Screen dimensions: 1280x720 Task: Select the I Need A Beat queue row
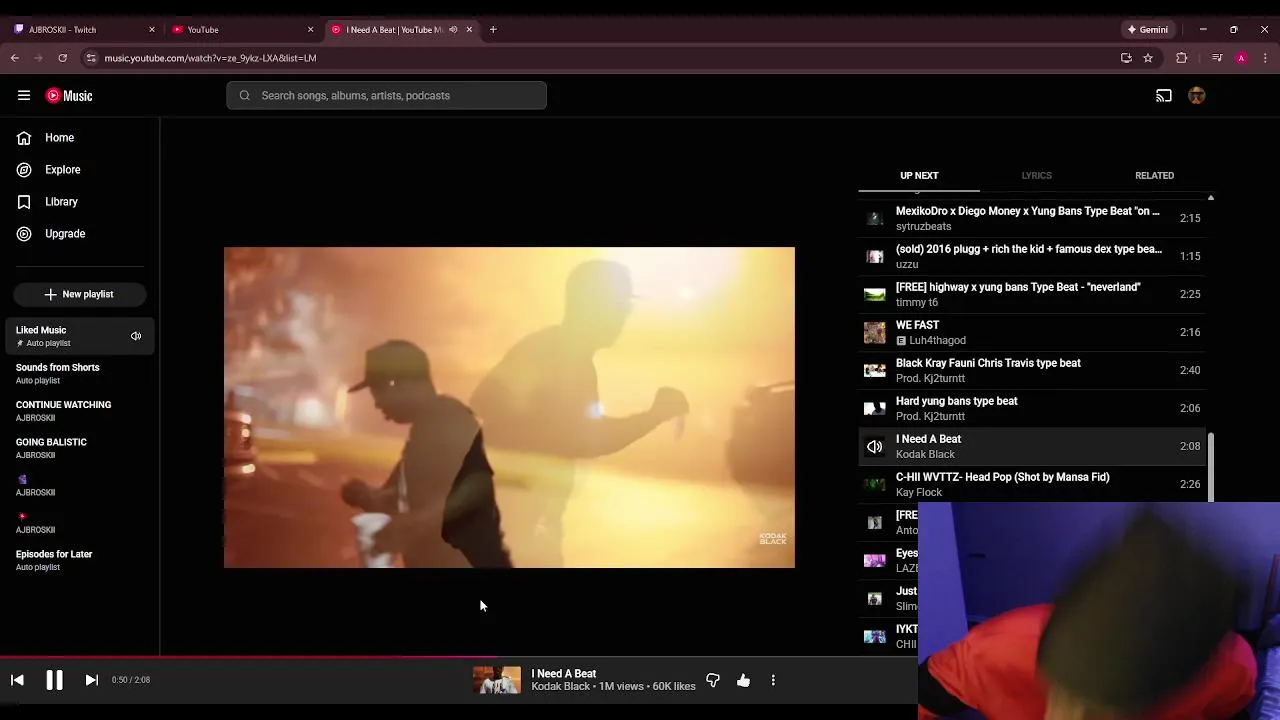[x=1032, y=446]
